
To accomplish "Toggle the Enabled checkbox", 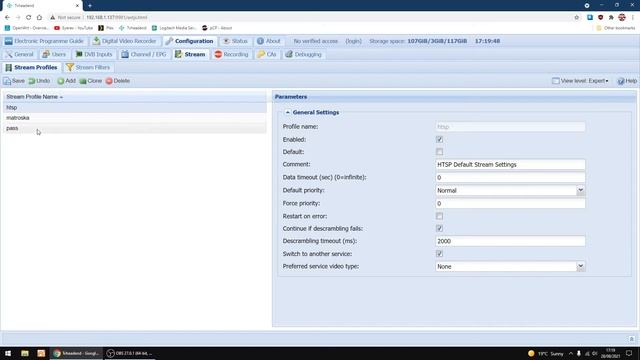I will coord(439,140).
